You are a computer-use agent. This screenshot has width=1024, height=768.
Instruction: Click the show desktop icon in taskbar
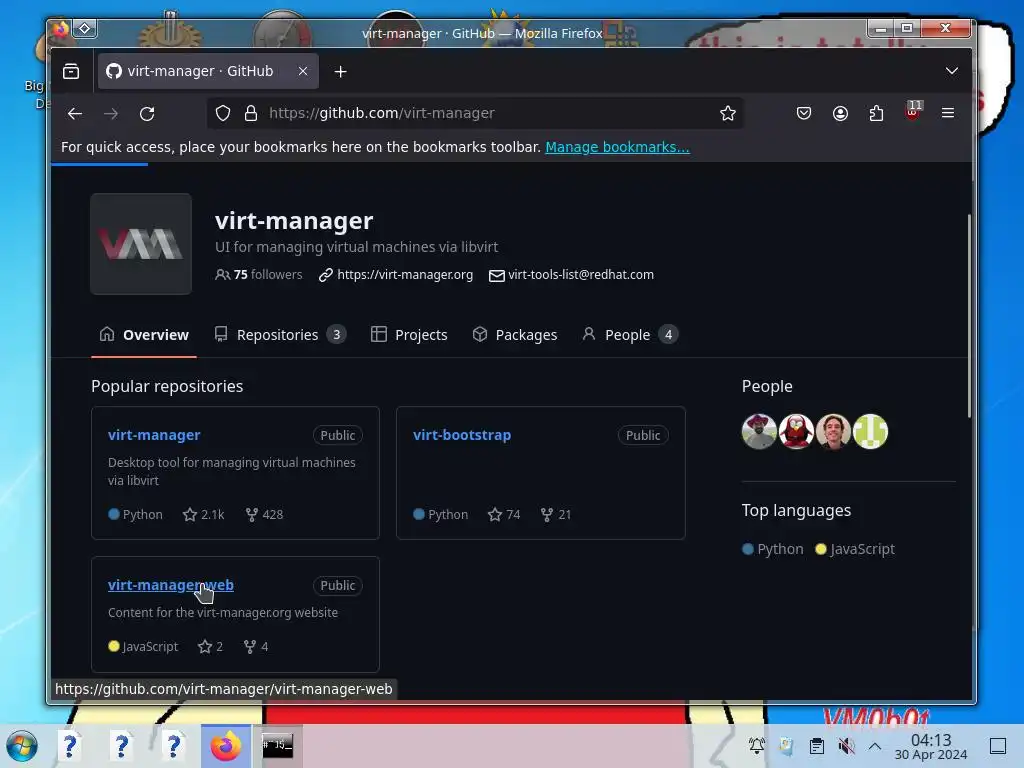pyautogui.click(x=998, y=746)
